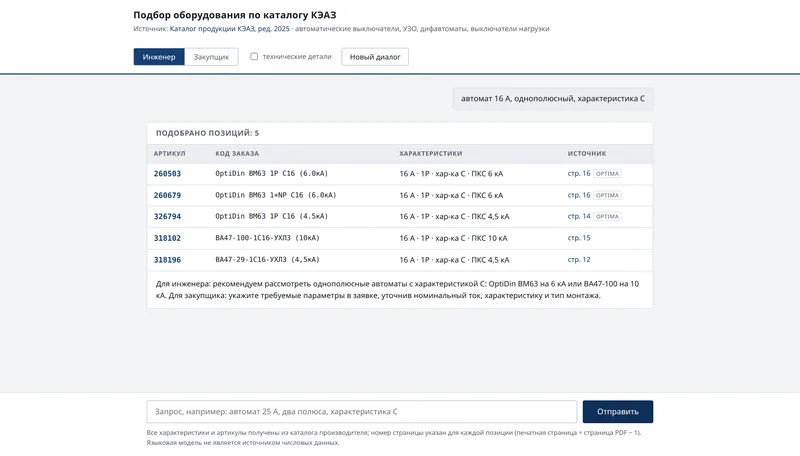Click the user message автомат 16 А, однополюсный
Viewport: 800px width, 456px height.
(553, 99)
